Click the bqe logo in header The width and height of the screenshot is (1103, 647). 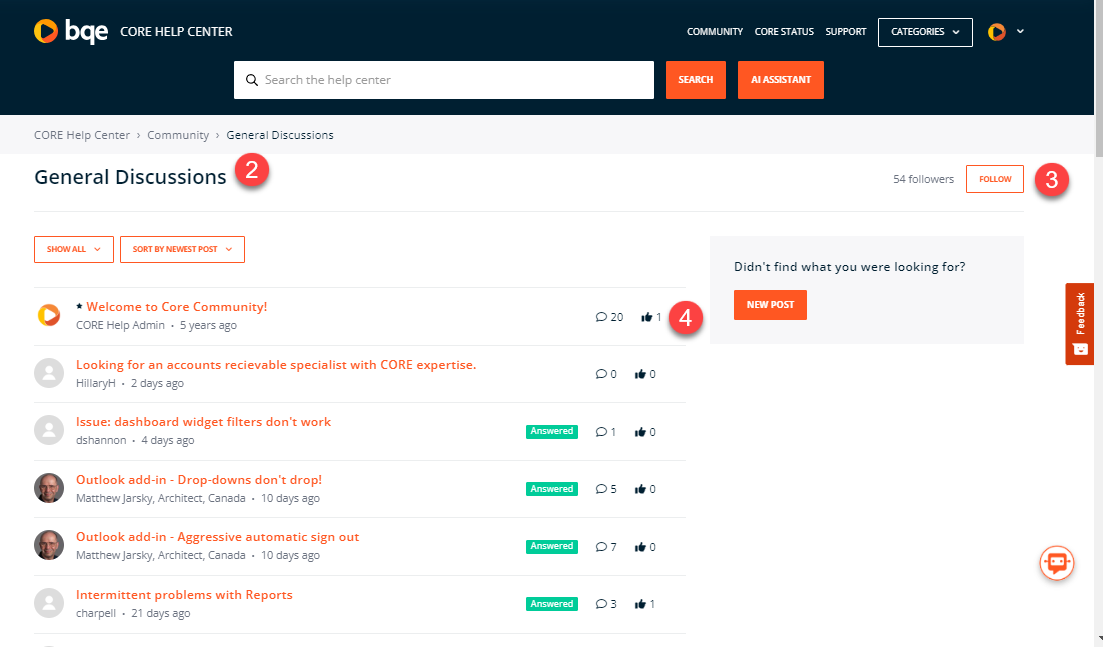(70, 32)
